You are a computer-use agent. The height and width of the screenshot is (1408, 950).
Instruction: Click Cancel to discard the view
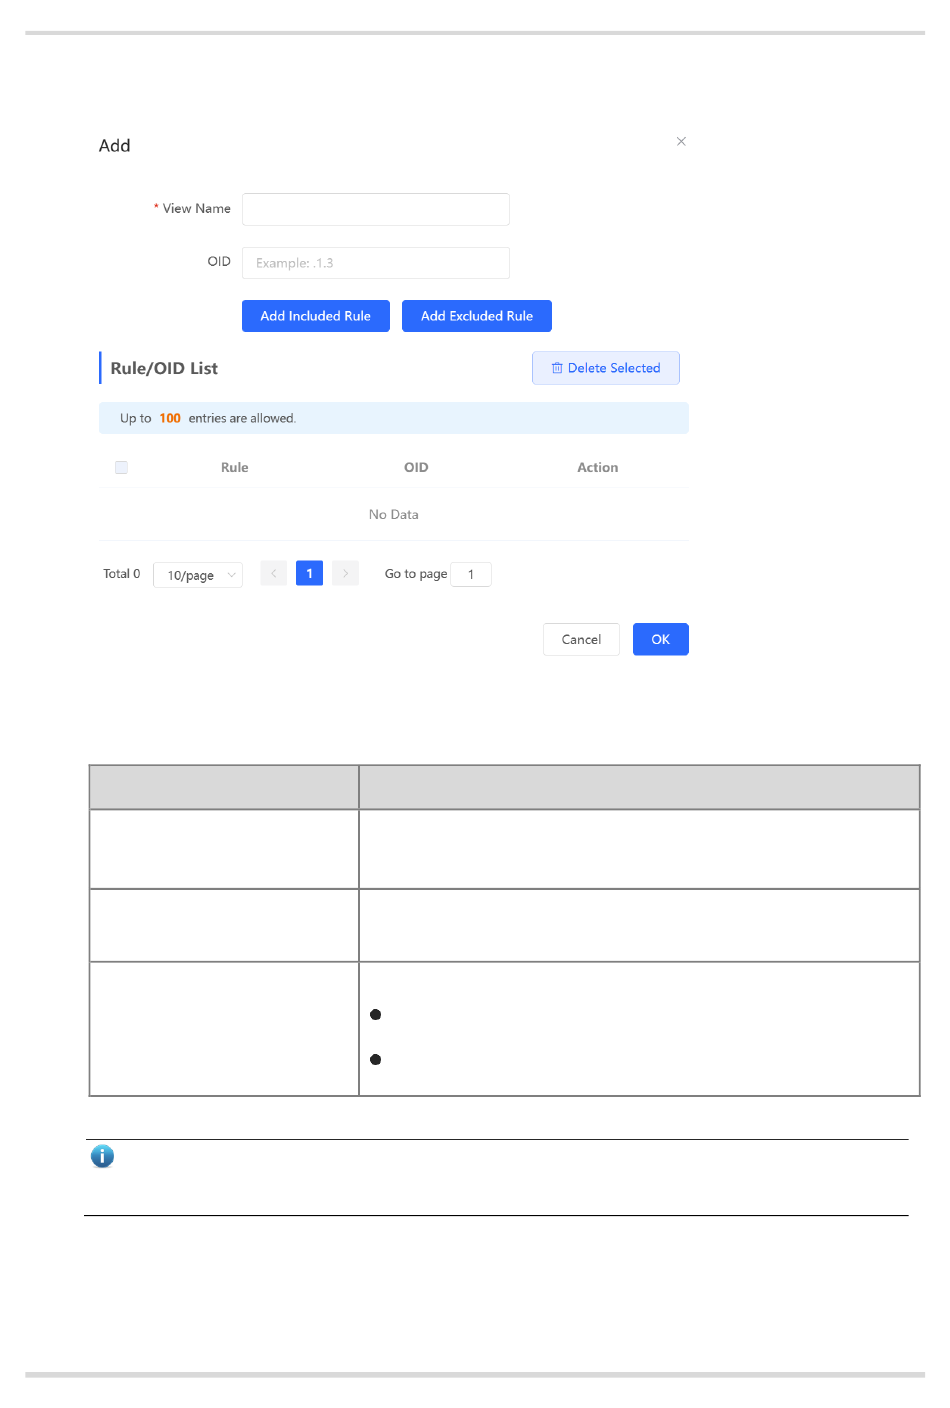[x=581, y=639]
